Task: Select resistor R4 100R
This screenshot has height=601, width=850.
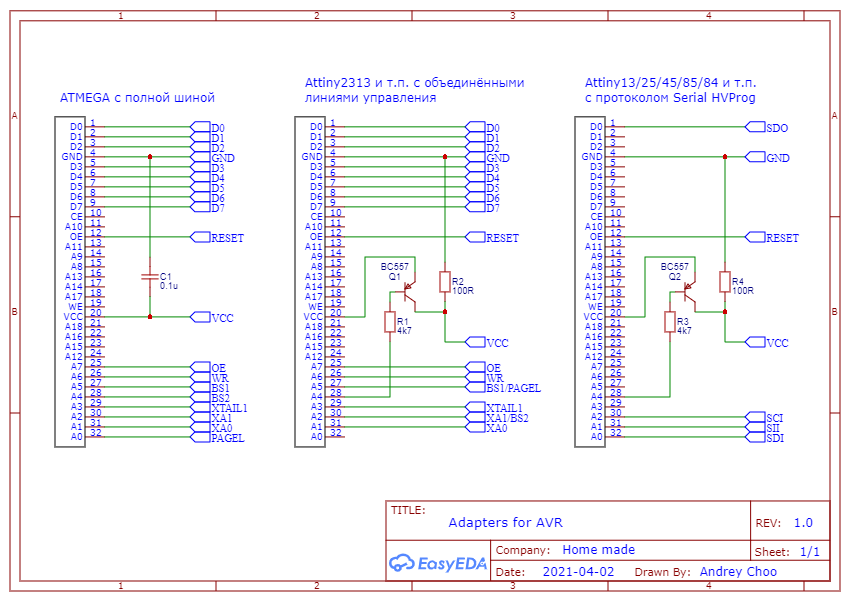Action: (x=725, y=282)
